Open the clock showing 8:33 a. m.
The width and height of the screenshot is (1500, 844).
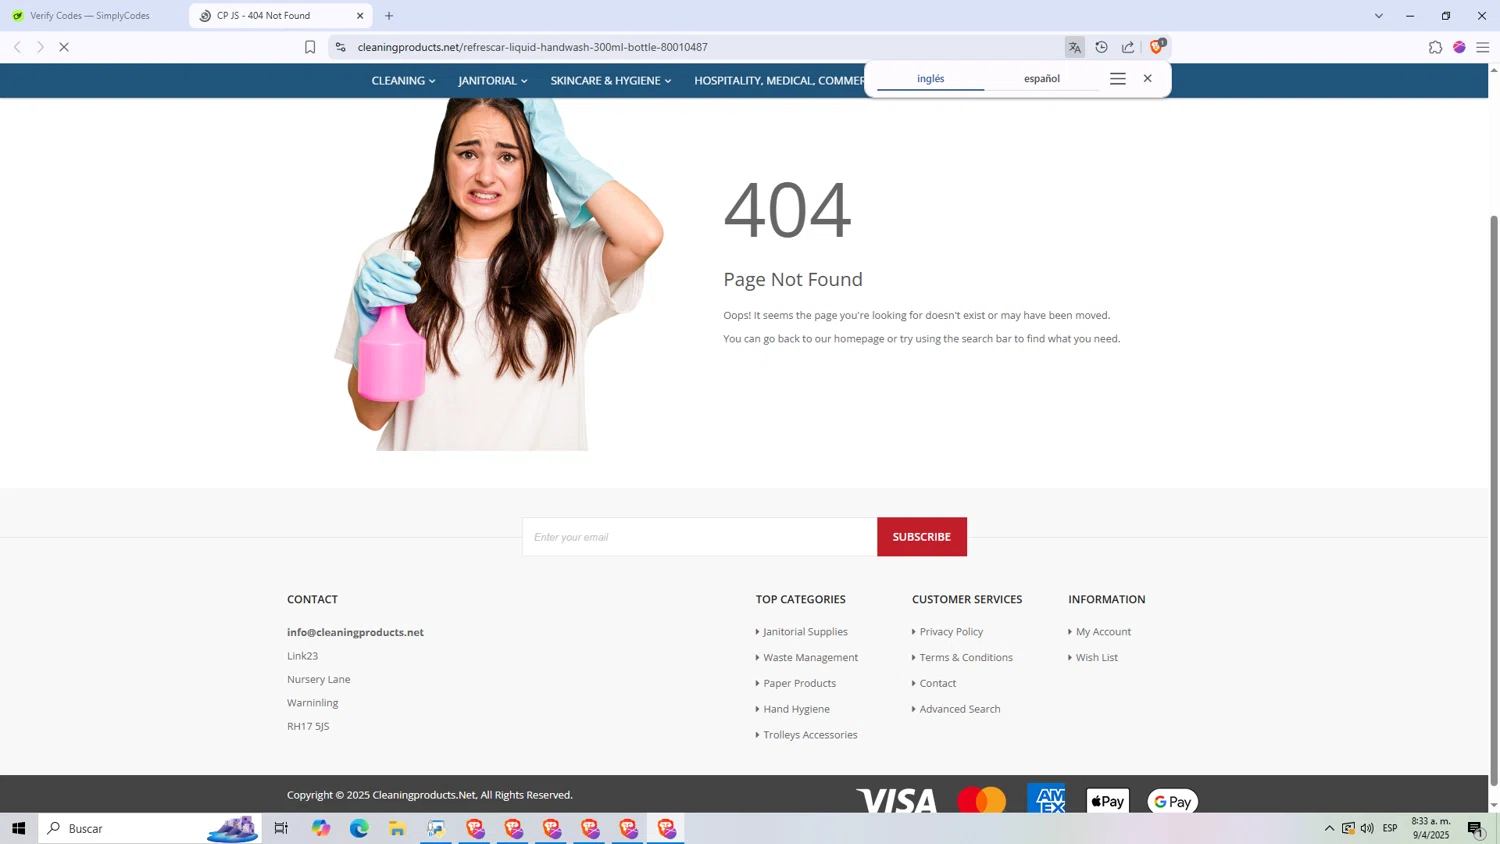tap(1430, 828)
